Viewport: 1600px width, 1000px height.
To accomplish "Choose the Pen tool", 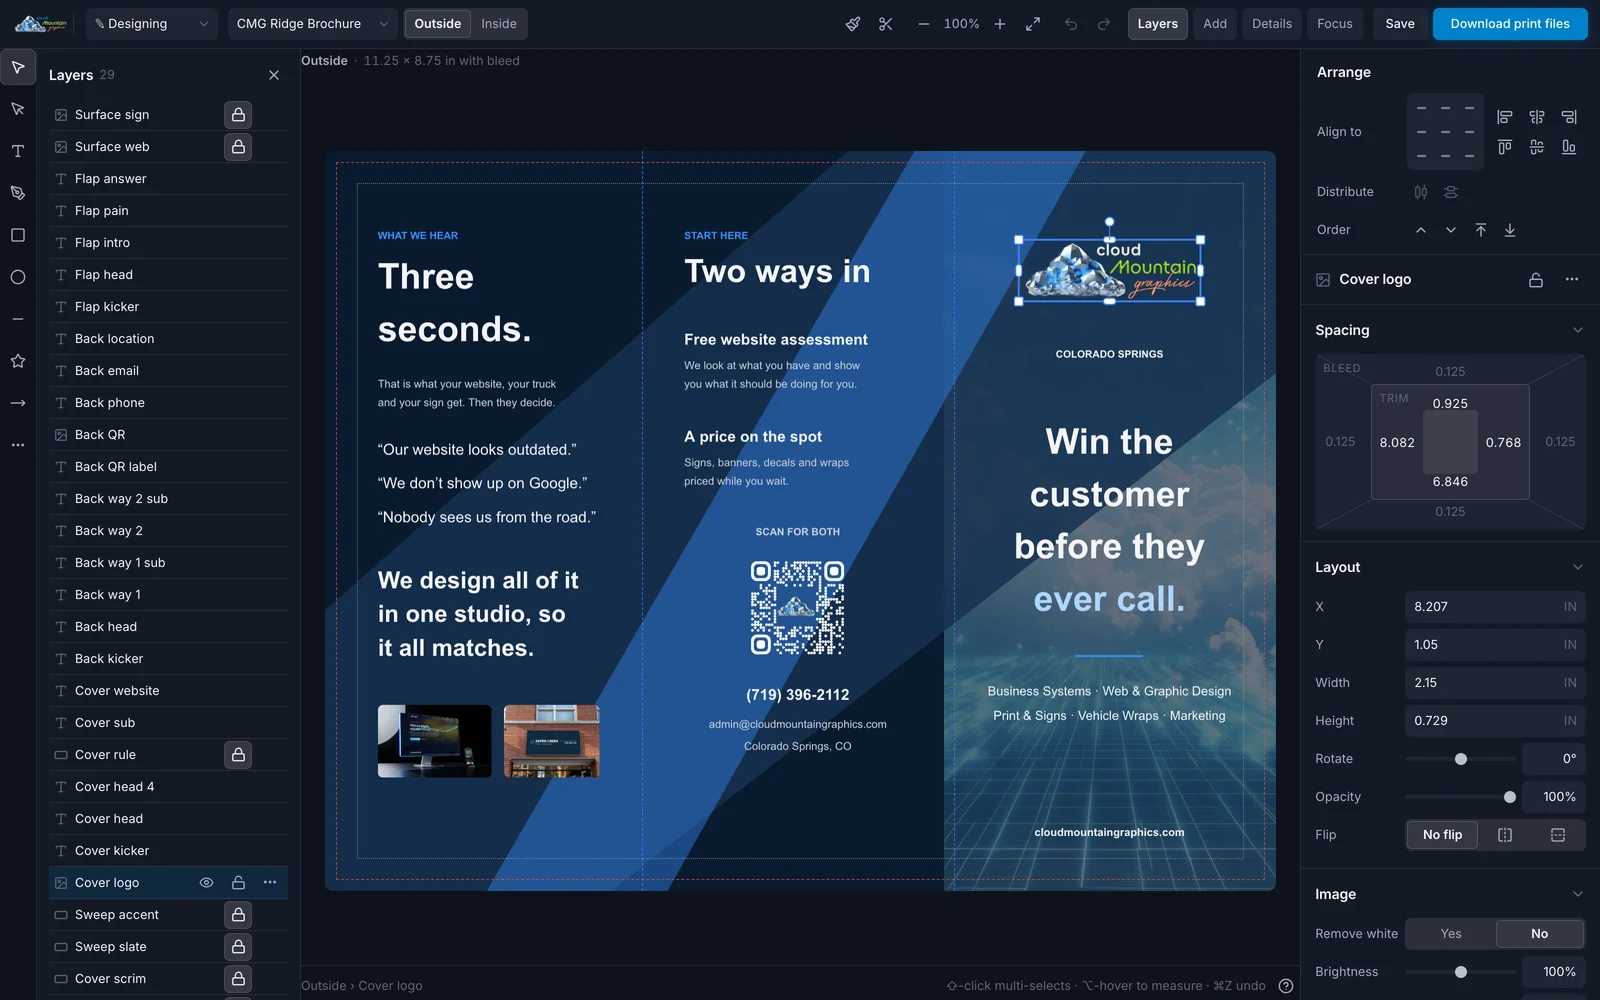I will coord(18,193).
